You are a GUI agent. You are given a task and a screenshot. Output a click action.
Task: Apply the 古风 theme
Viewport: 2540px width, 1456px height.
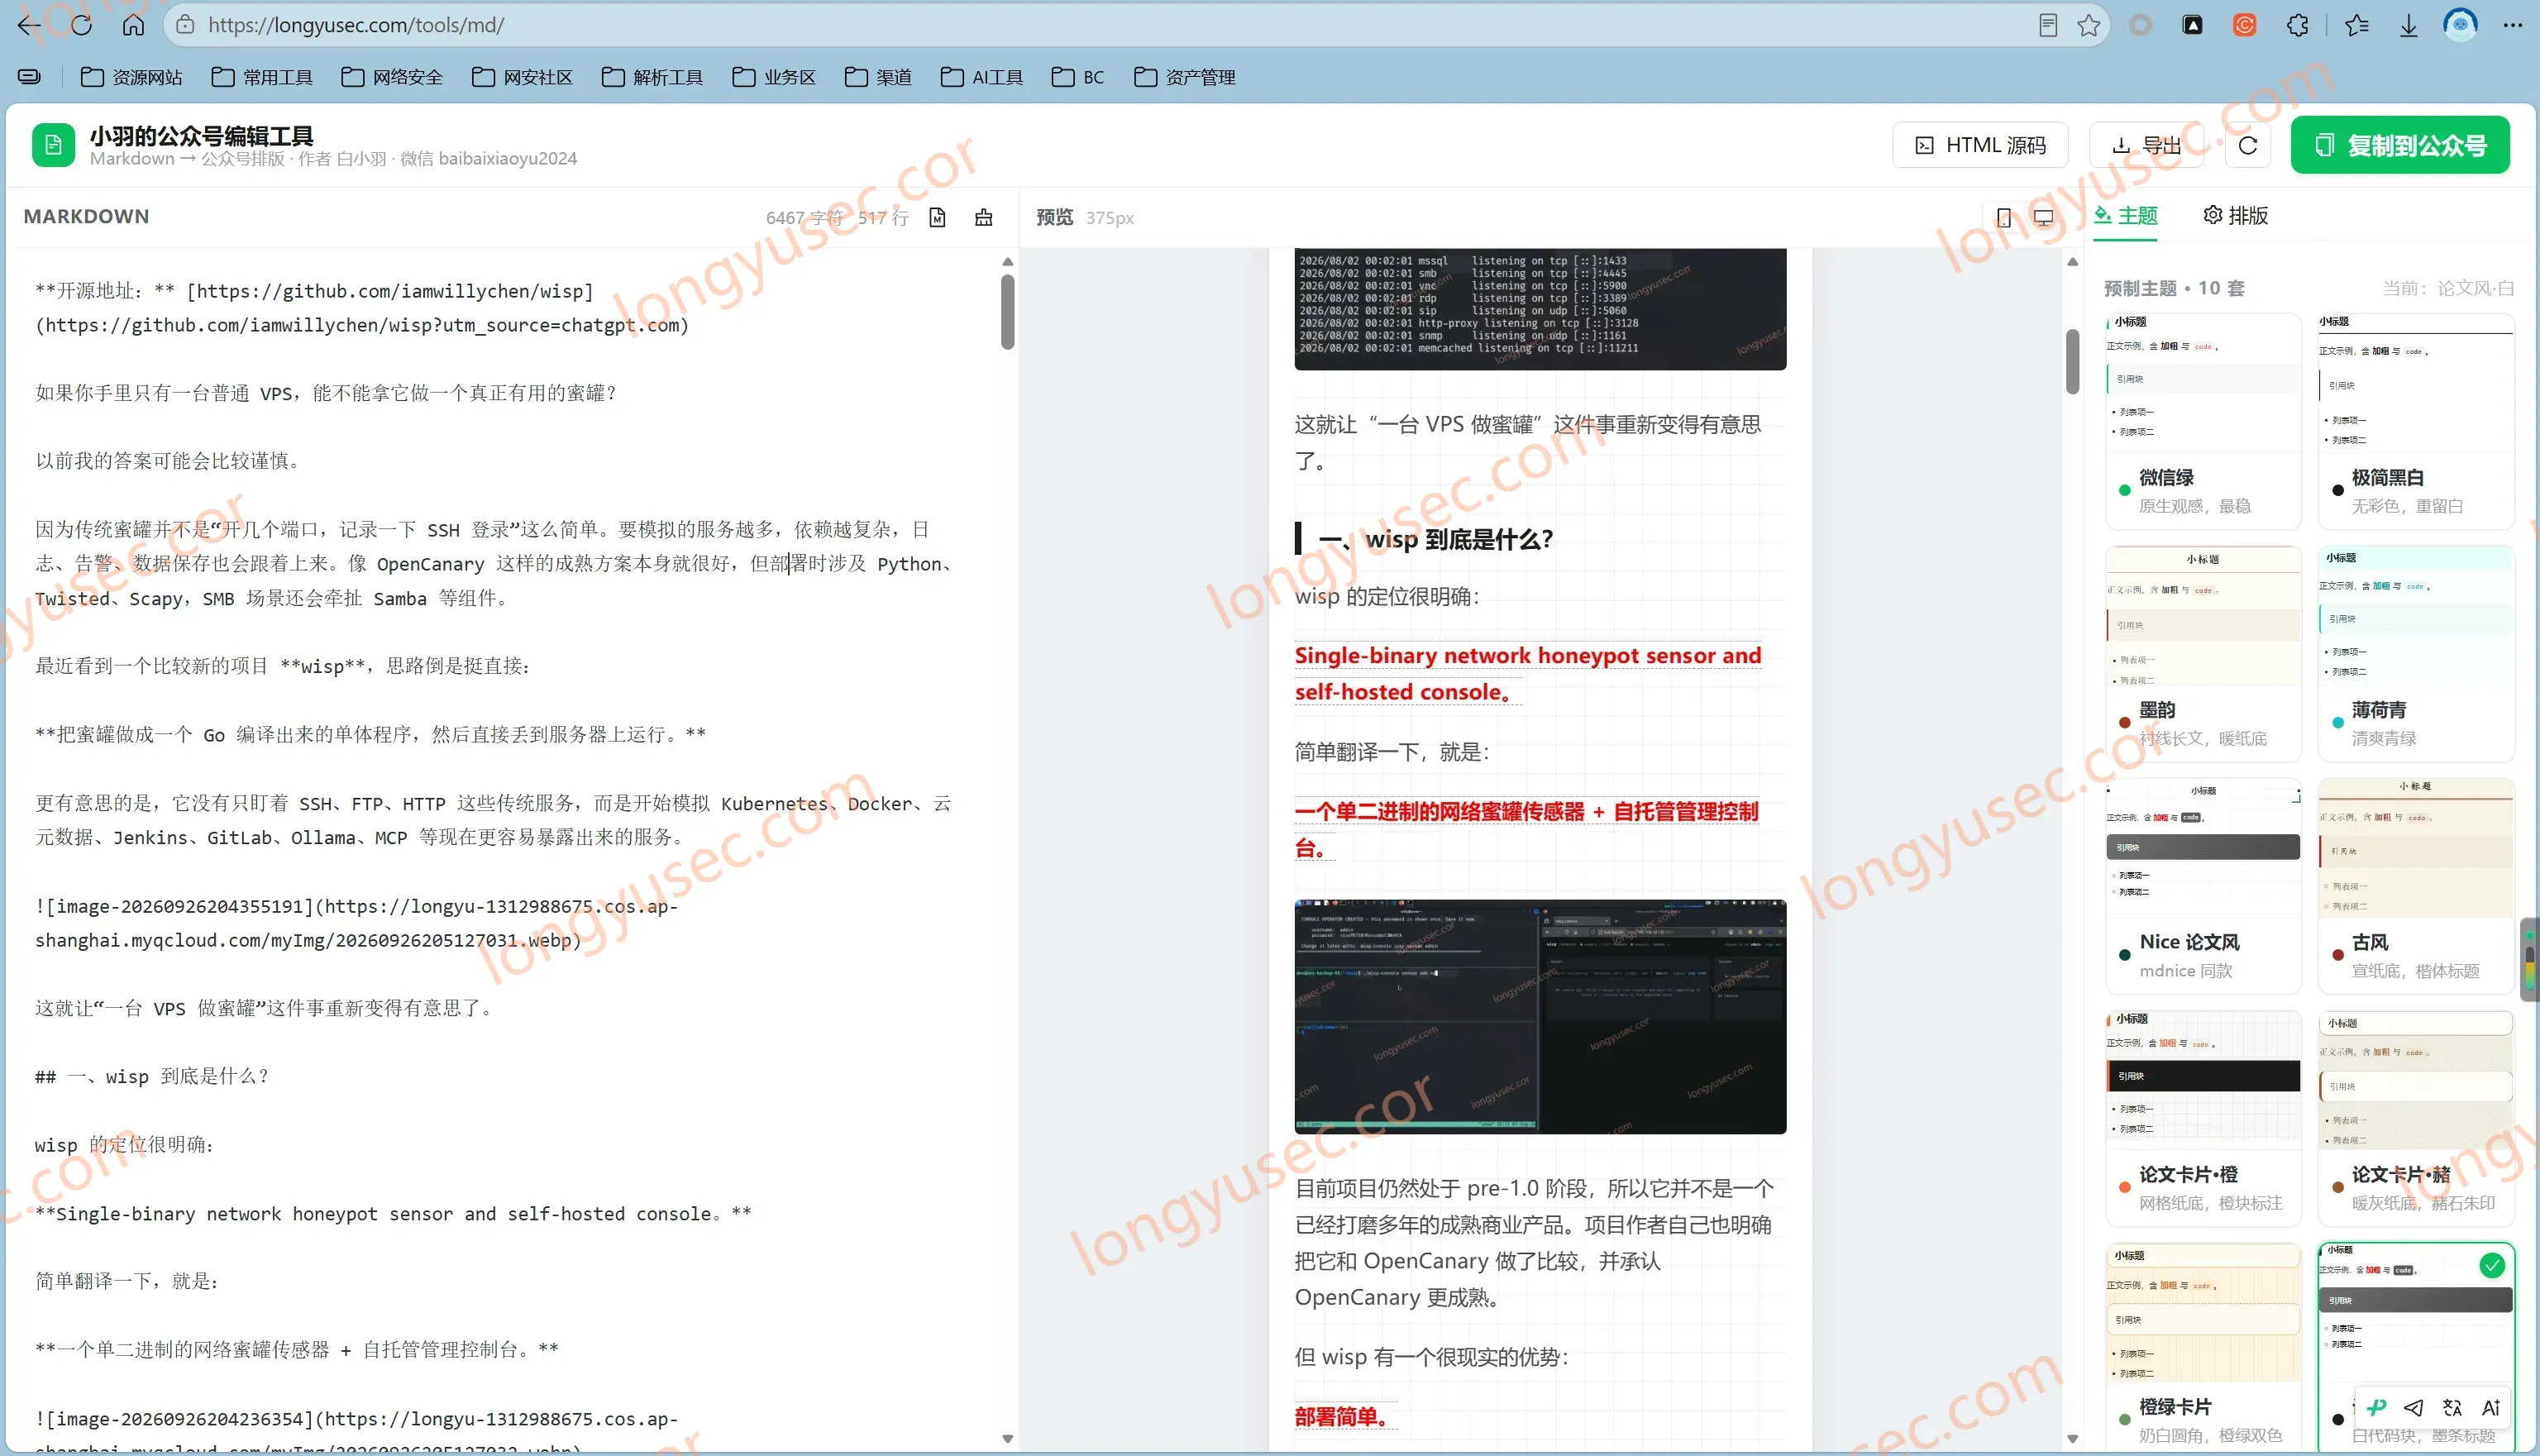2416,886
